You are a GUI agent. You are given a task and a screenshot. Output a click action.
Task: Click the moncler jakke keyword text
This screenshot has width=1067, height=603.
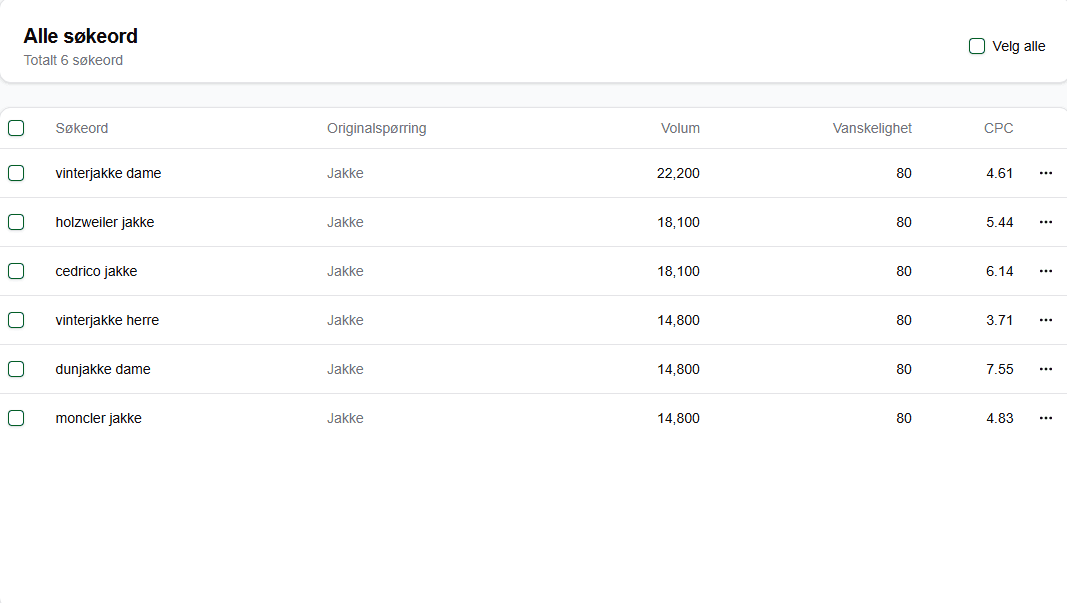coord(98,418)
